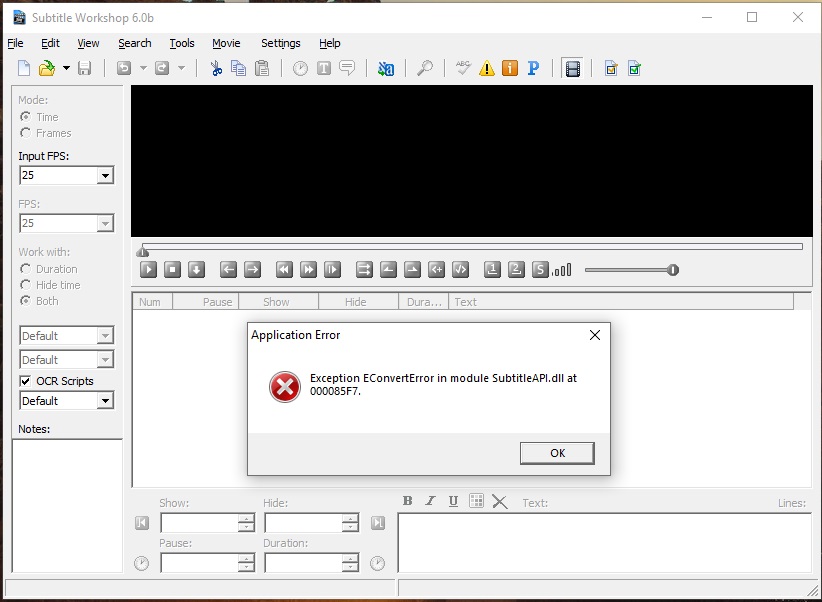Image resolution: width=822 pixels, height=602 pixels.
Task: Click the Notes text area
Action: (67, 506)
